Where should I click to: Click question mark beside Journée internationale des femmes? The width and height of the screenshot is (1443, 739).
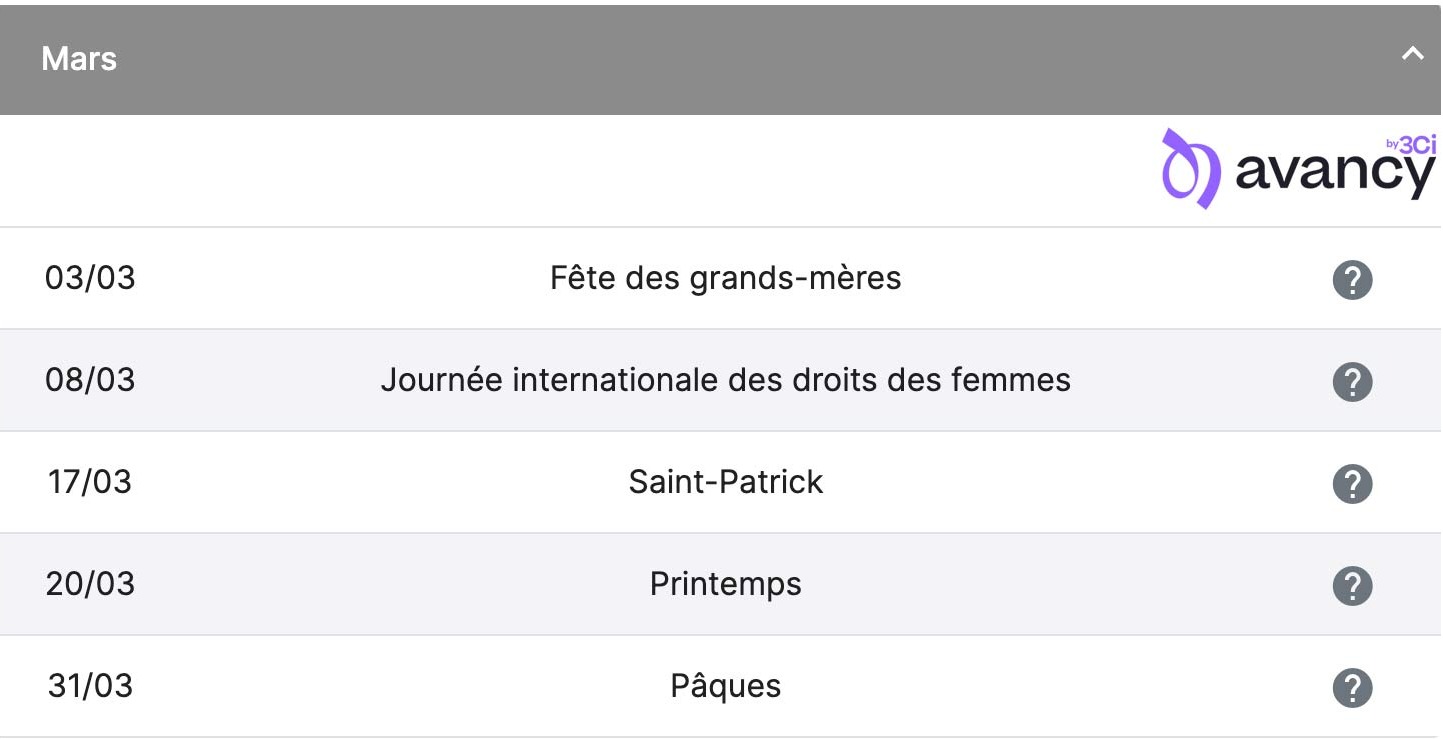pos(1352,382)
